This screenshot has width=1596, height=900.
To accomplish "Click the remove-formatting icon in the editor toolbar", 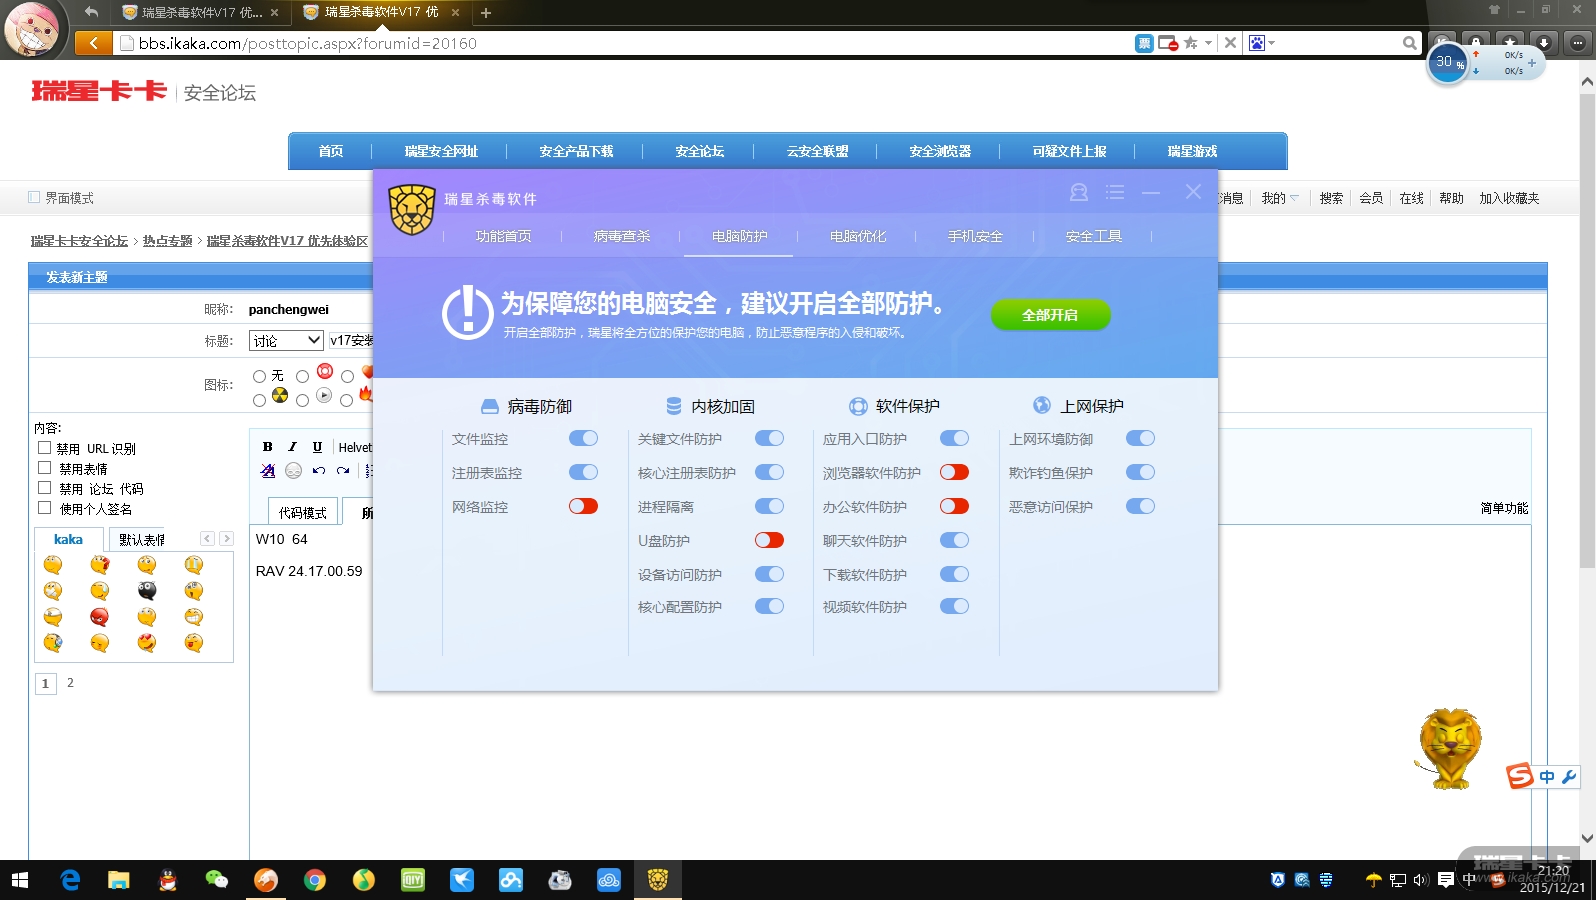I will tap(268, 471).
